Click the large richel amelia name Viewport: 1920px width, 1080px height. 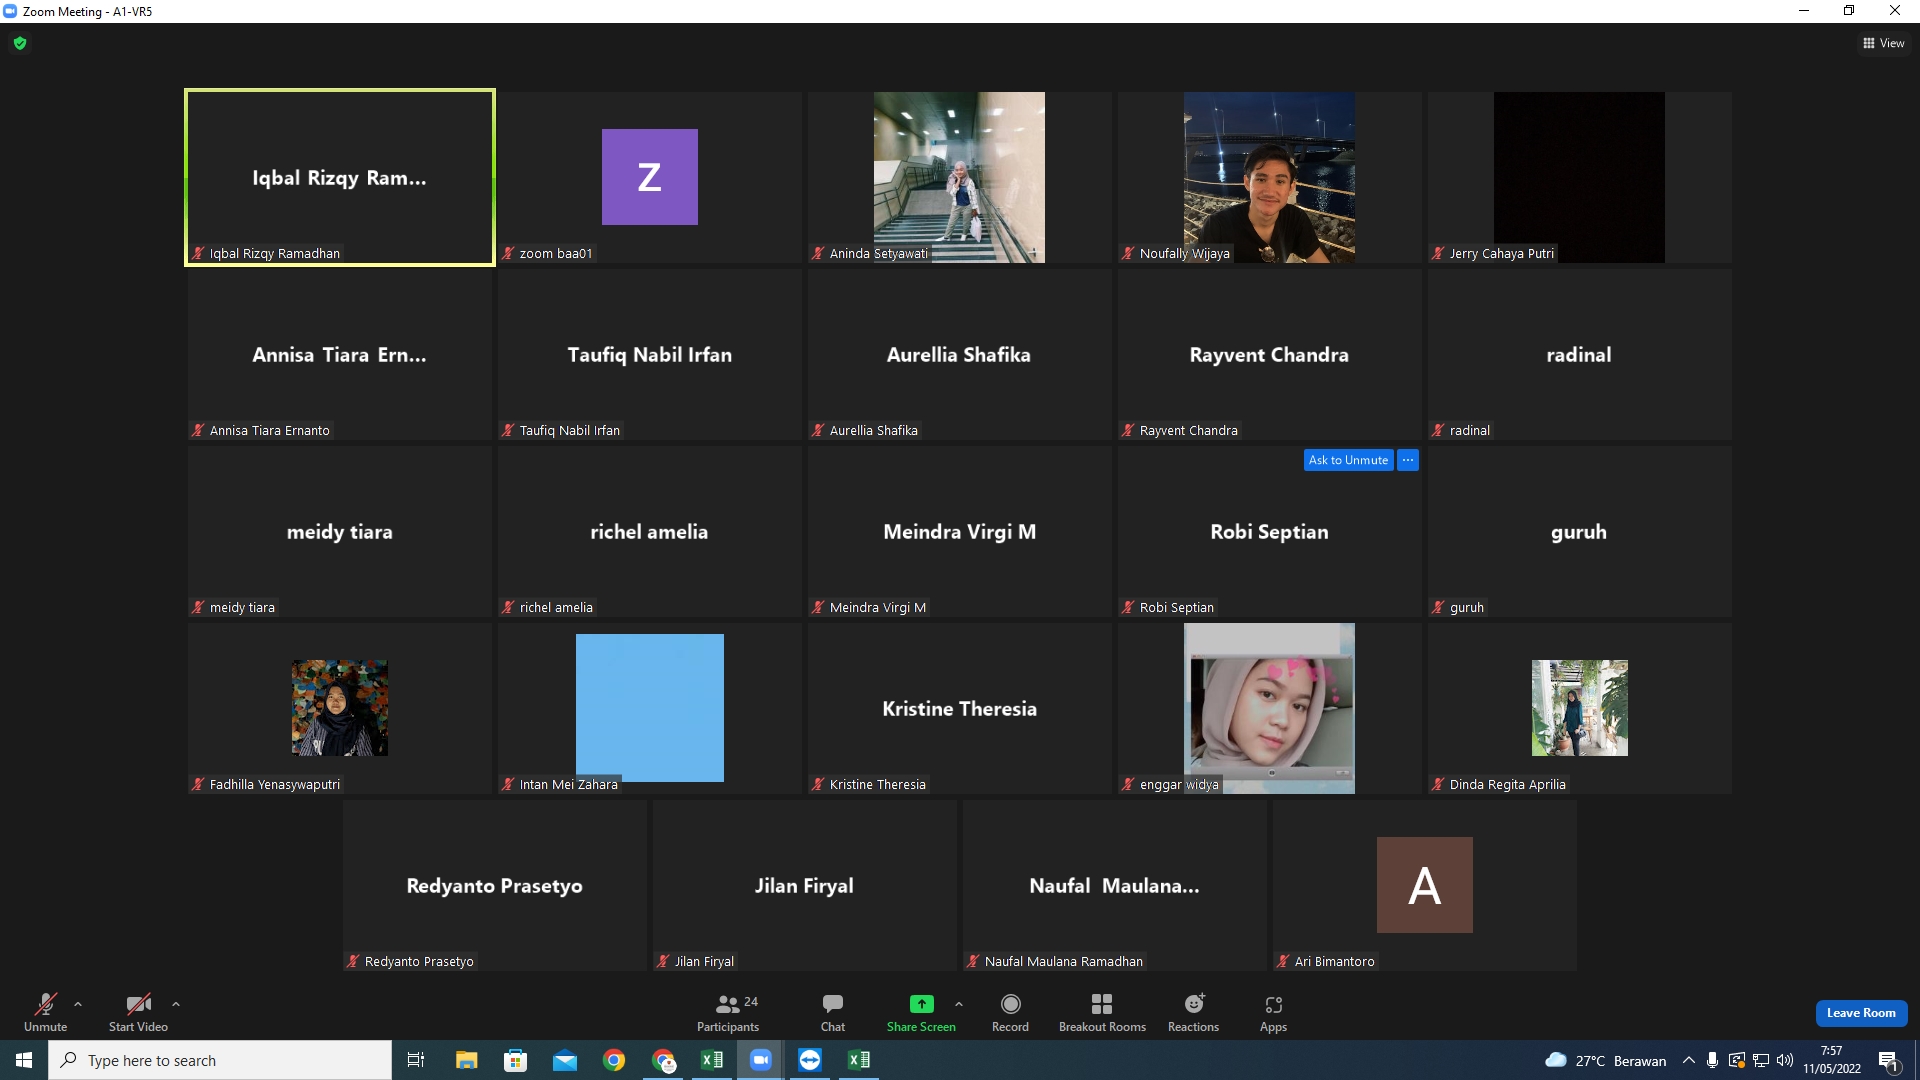tap(649, 532)
